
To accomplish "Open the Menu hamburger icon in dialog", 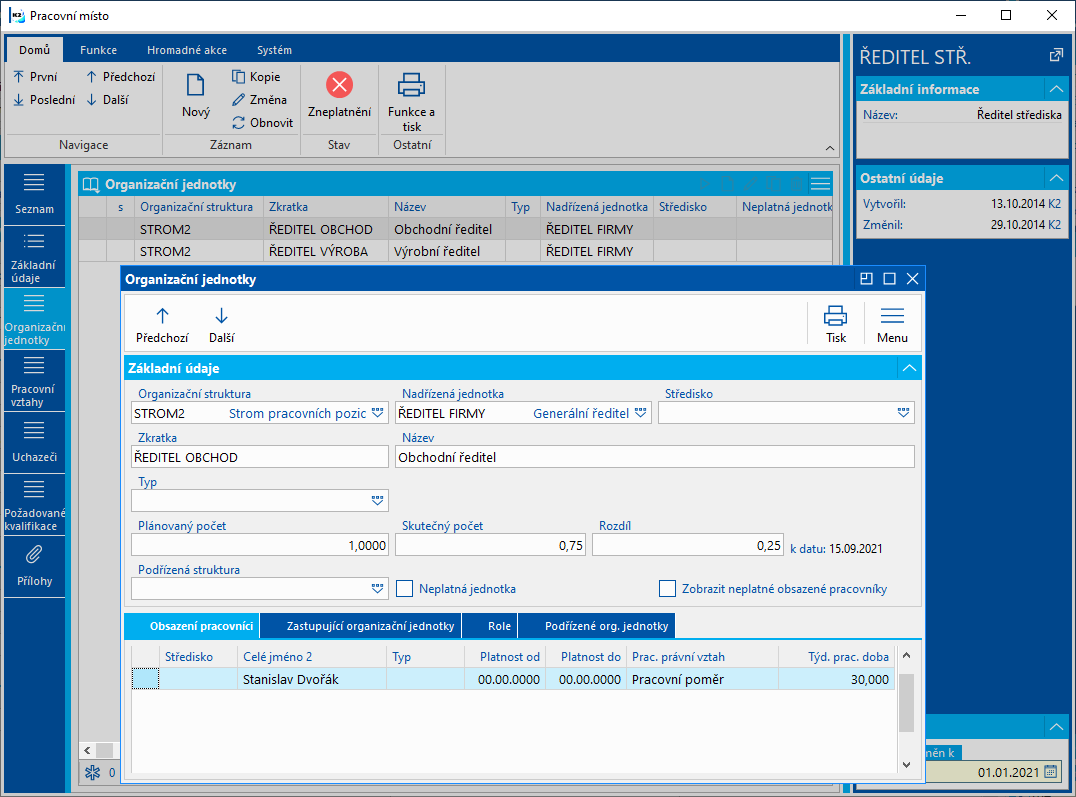I will coord(892,317).
